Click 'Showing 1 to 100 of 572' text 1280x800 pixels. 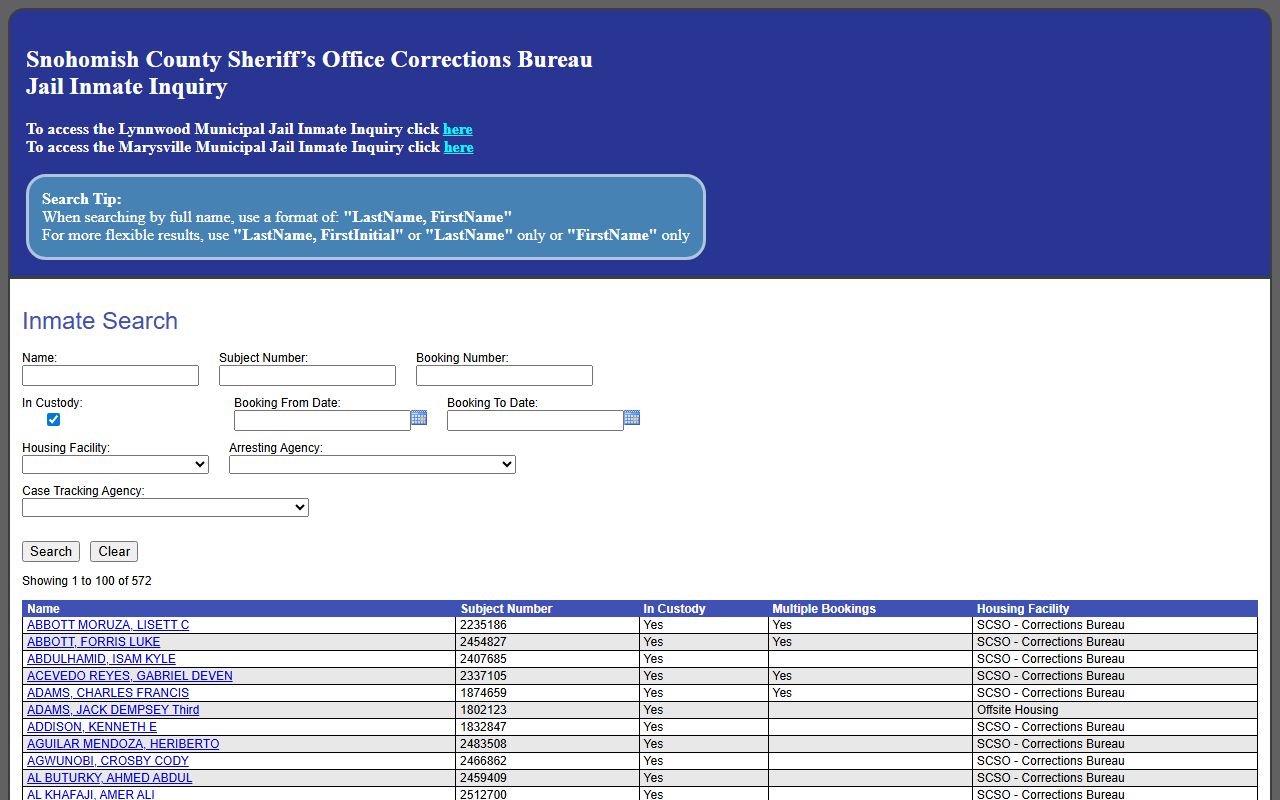[x=87, y=581]
